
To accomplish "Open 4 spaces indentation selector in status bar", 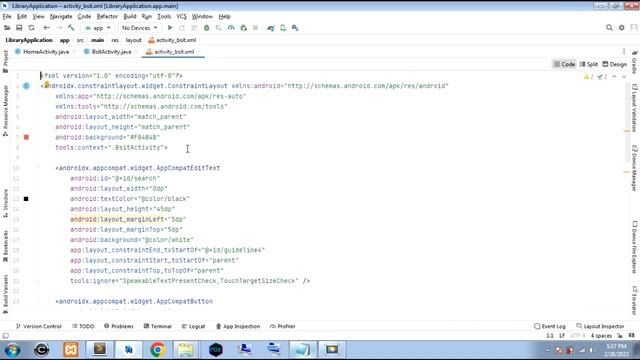I will pyautogui.click(x=601, y=336).
